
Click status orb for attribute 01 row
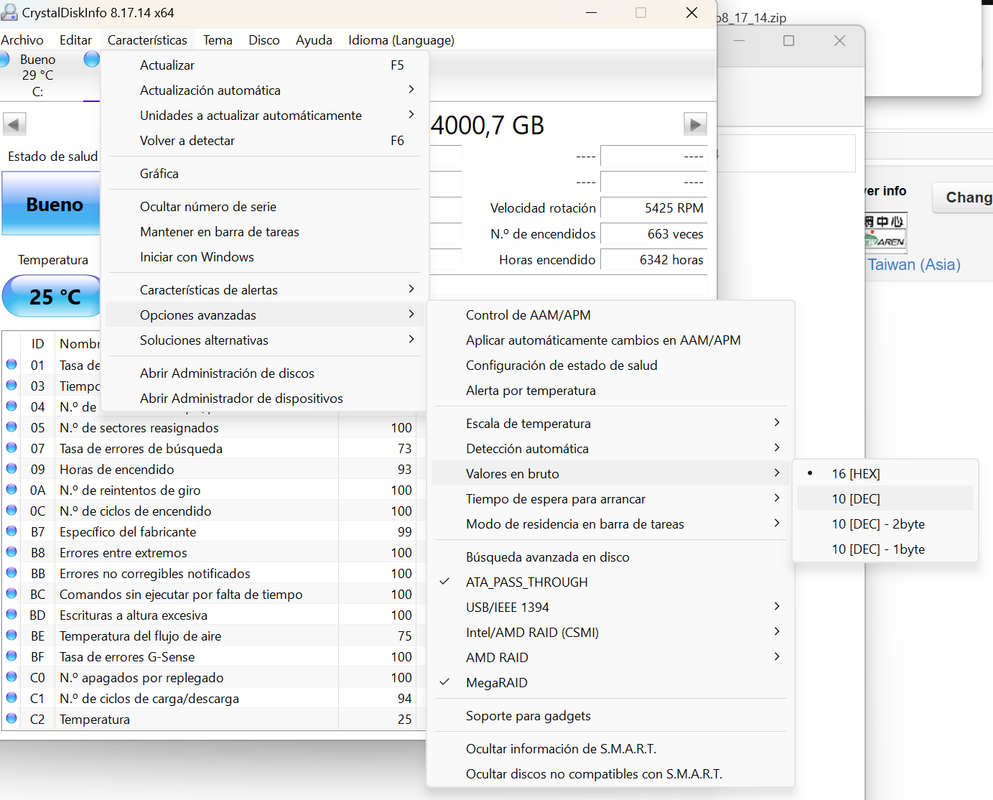click(x=11, y=365)
